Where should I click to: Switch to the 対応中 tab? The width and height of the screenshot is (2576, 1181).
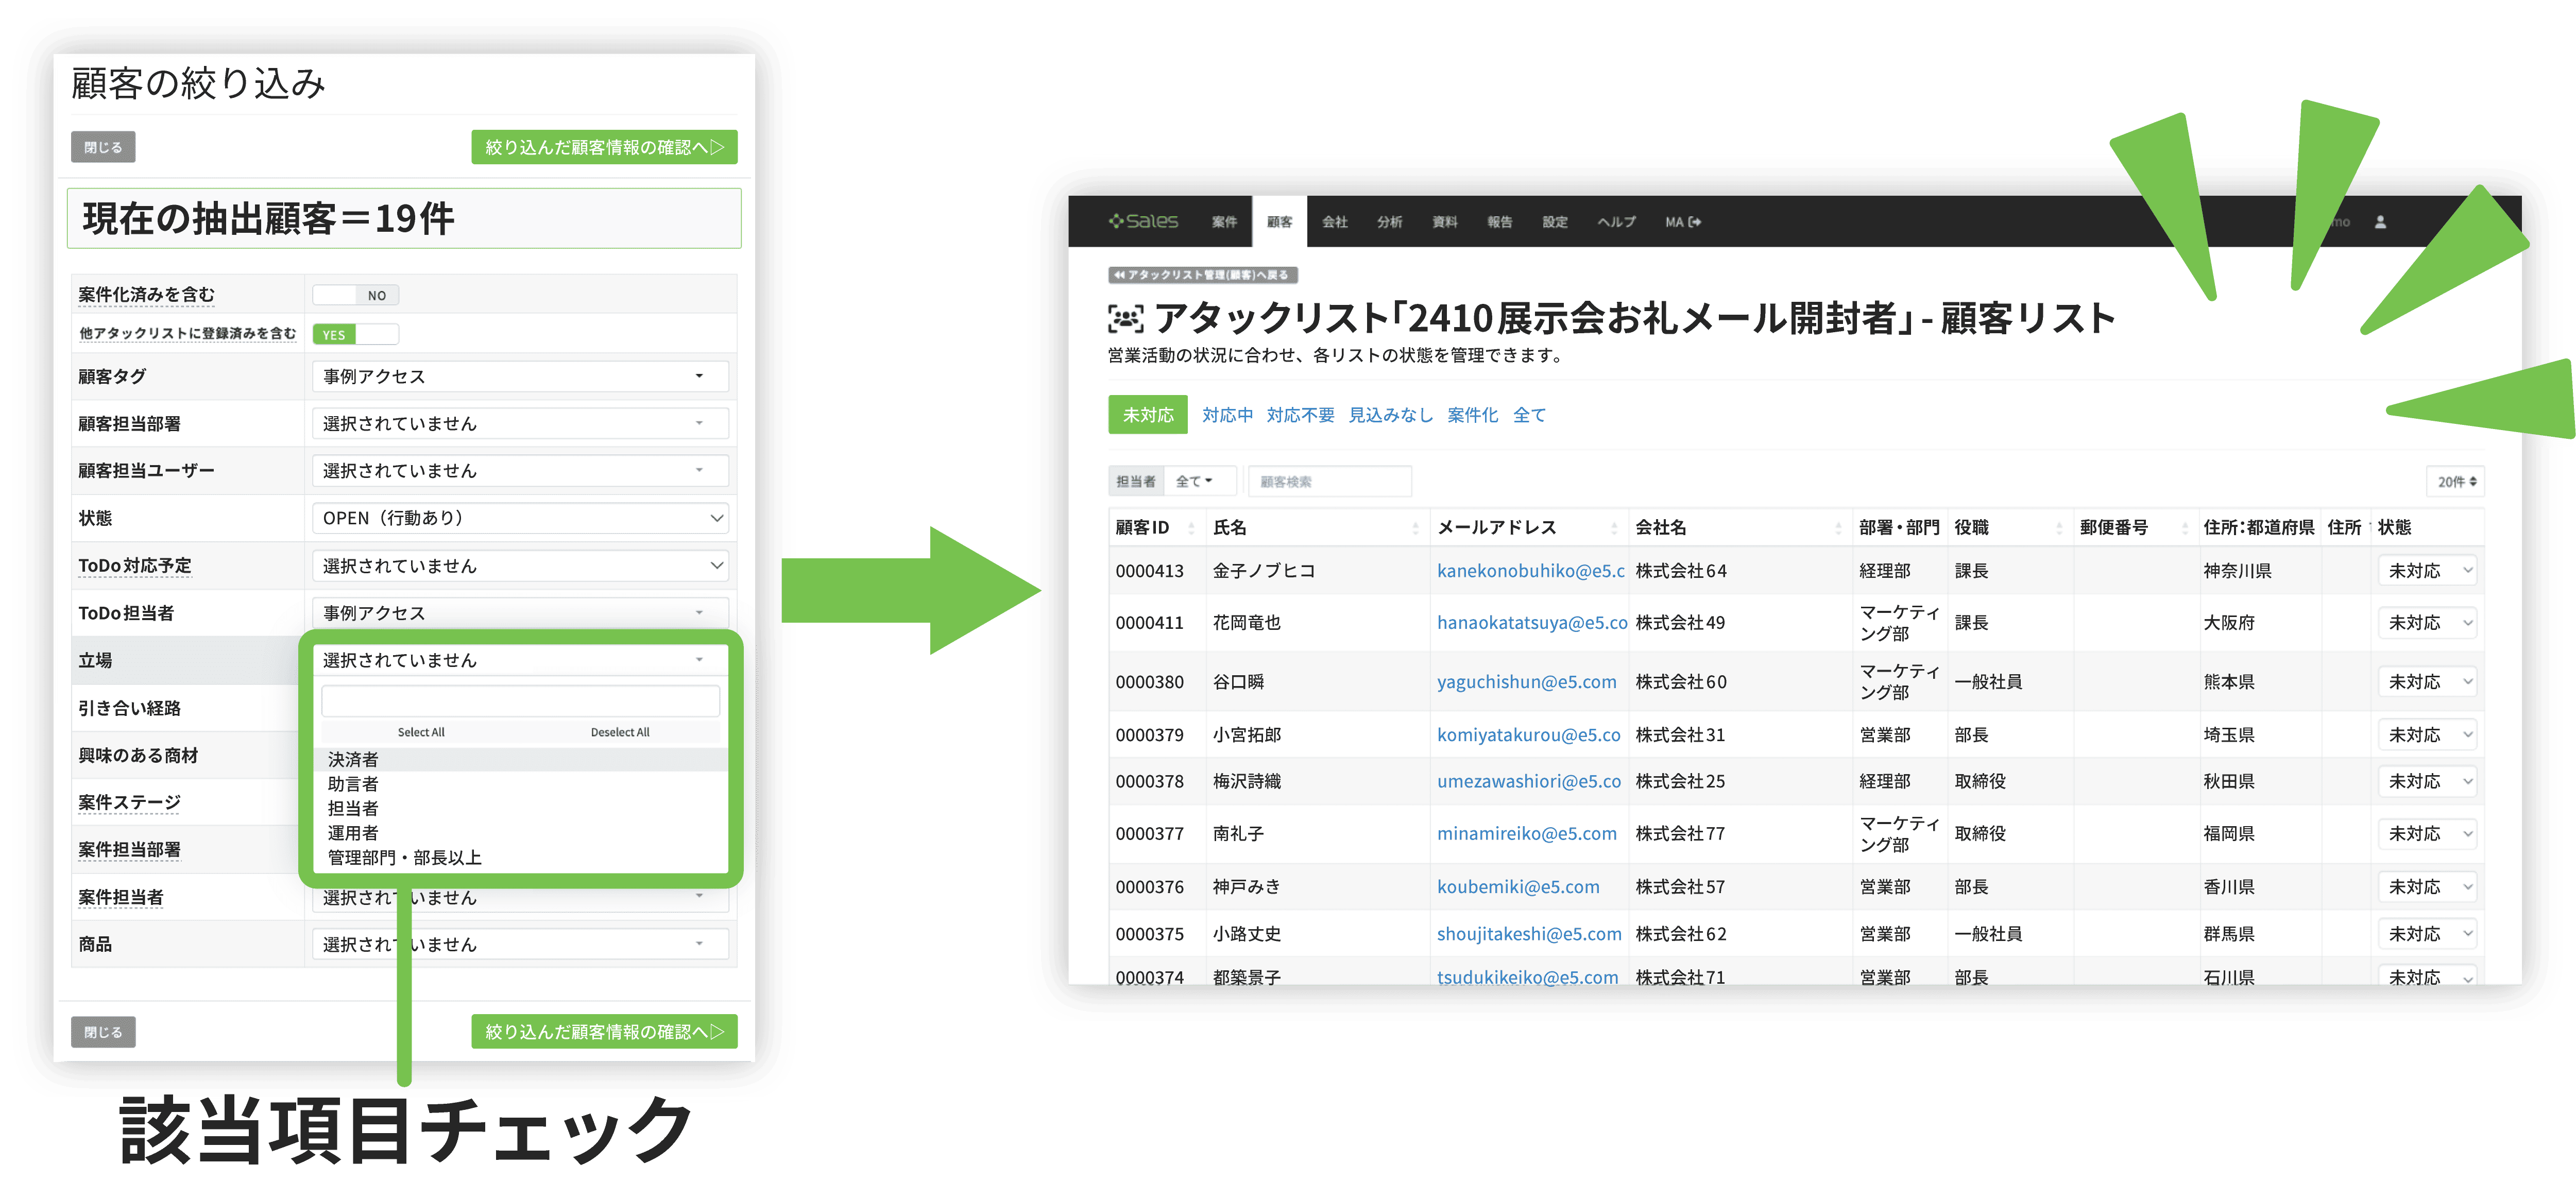pos(1227,415)
